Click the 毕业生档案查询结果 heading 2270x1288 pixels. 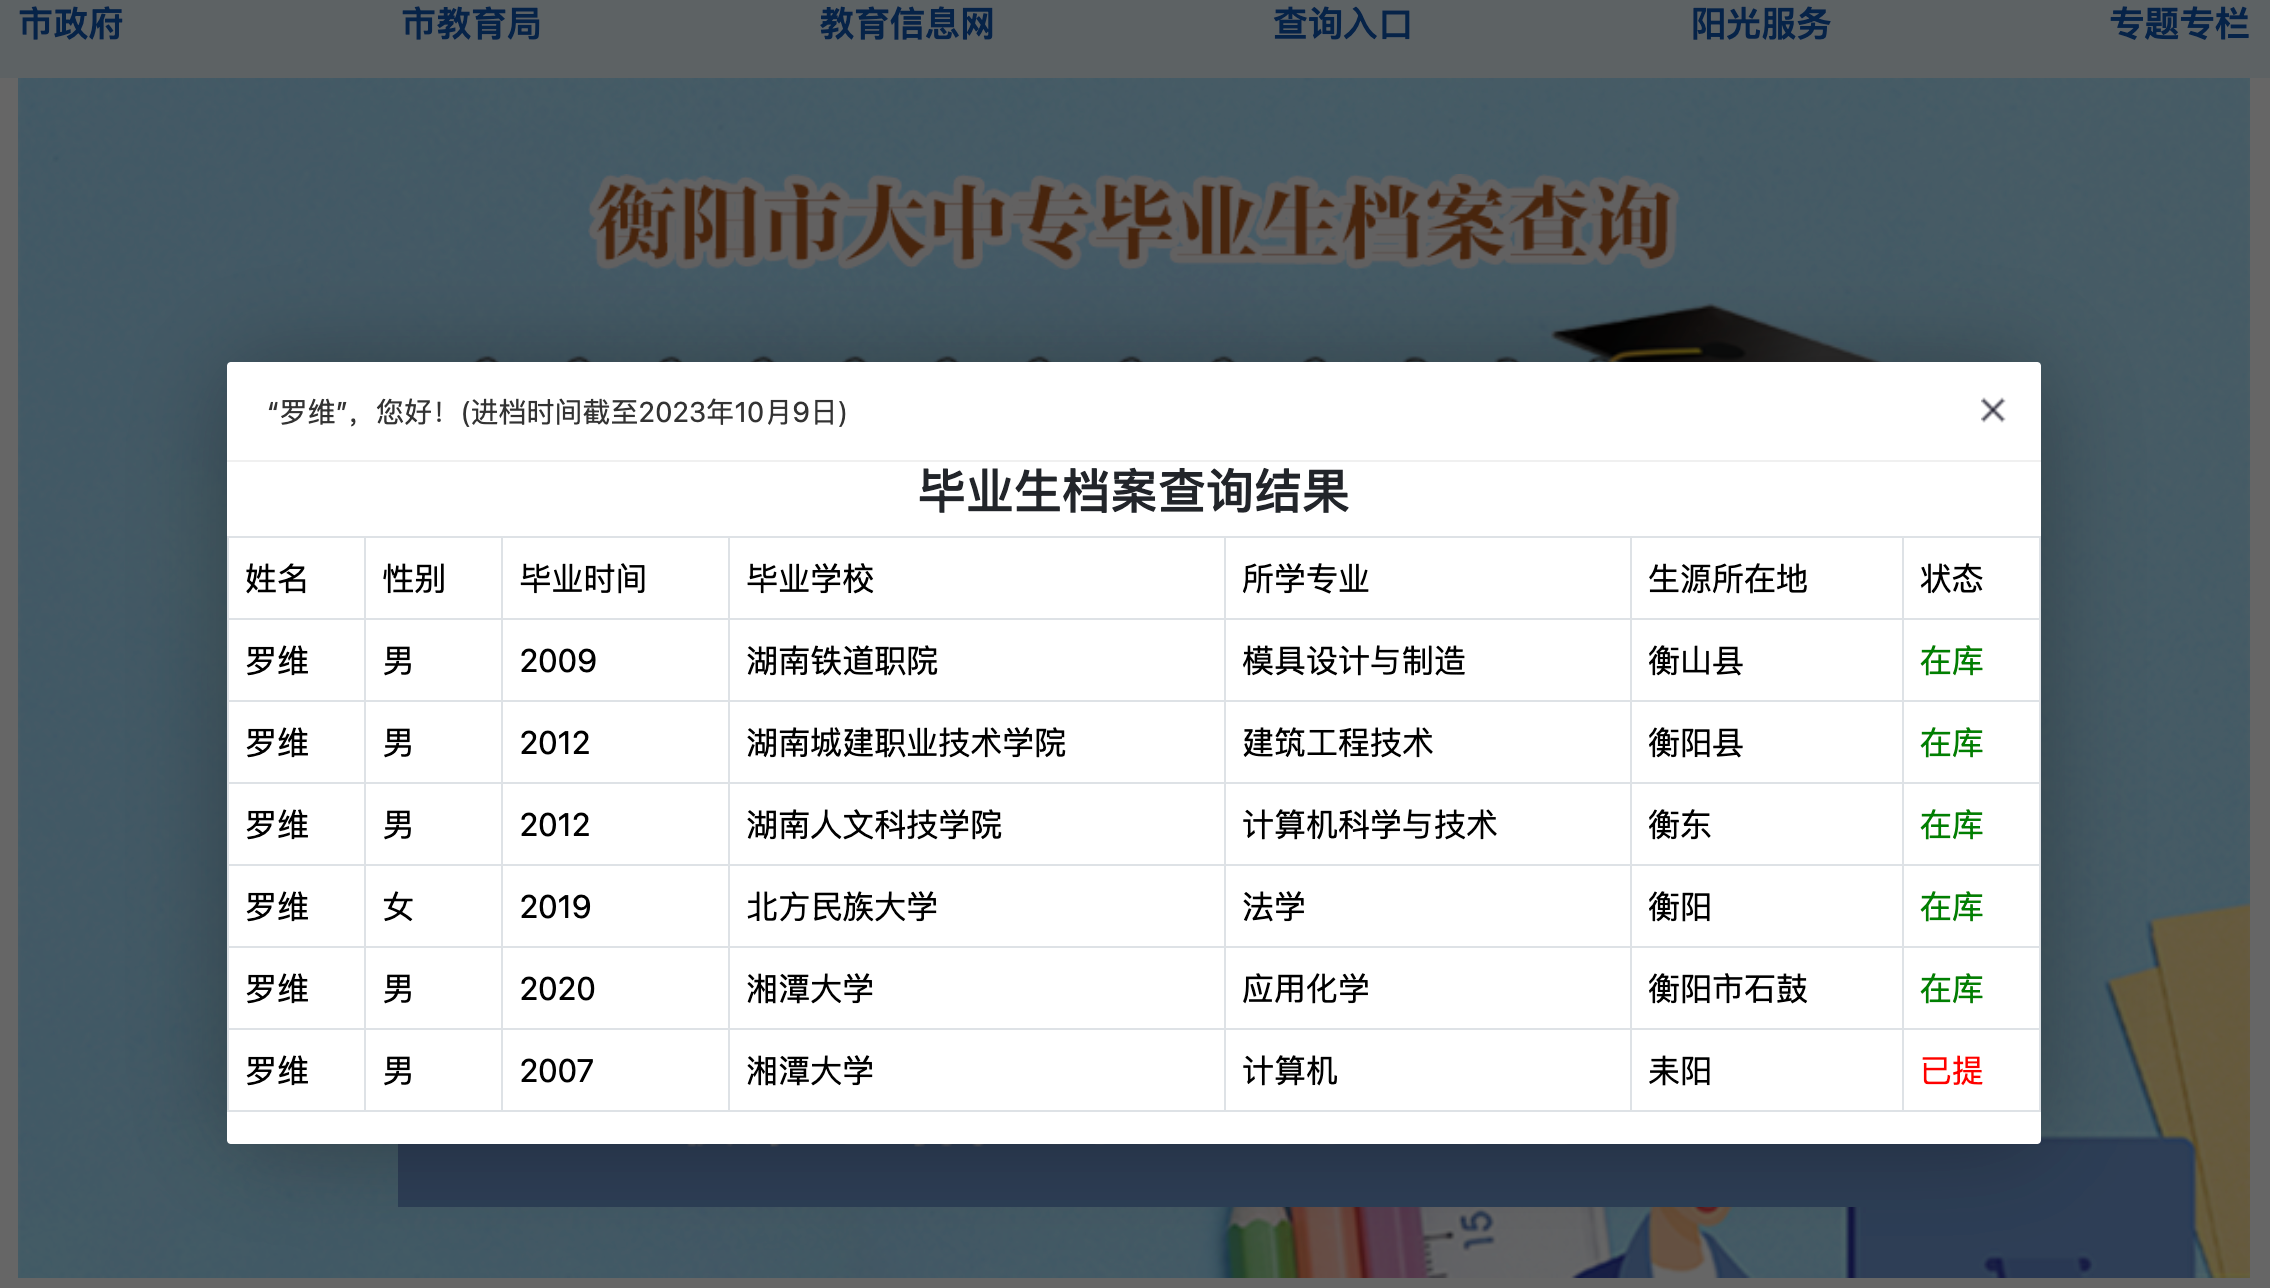pos(1133,492)
